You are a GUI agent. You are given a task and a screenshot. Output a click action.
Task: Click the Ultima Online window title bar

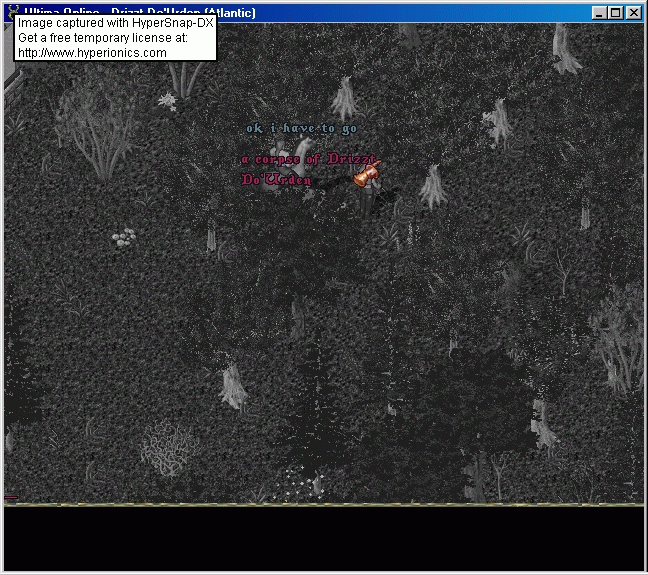(x=400, y=12)
